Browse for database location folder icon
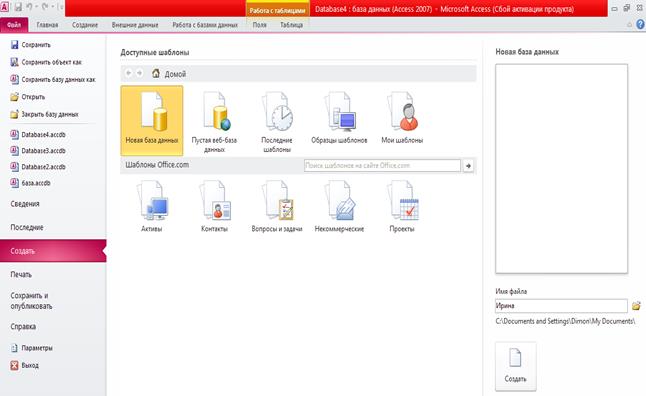The height and width of the screenshot is (396, 646). [x=636, y=306]
